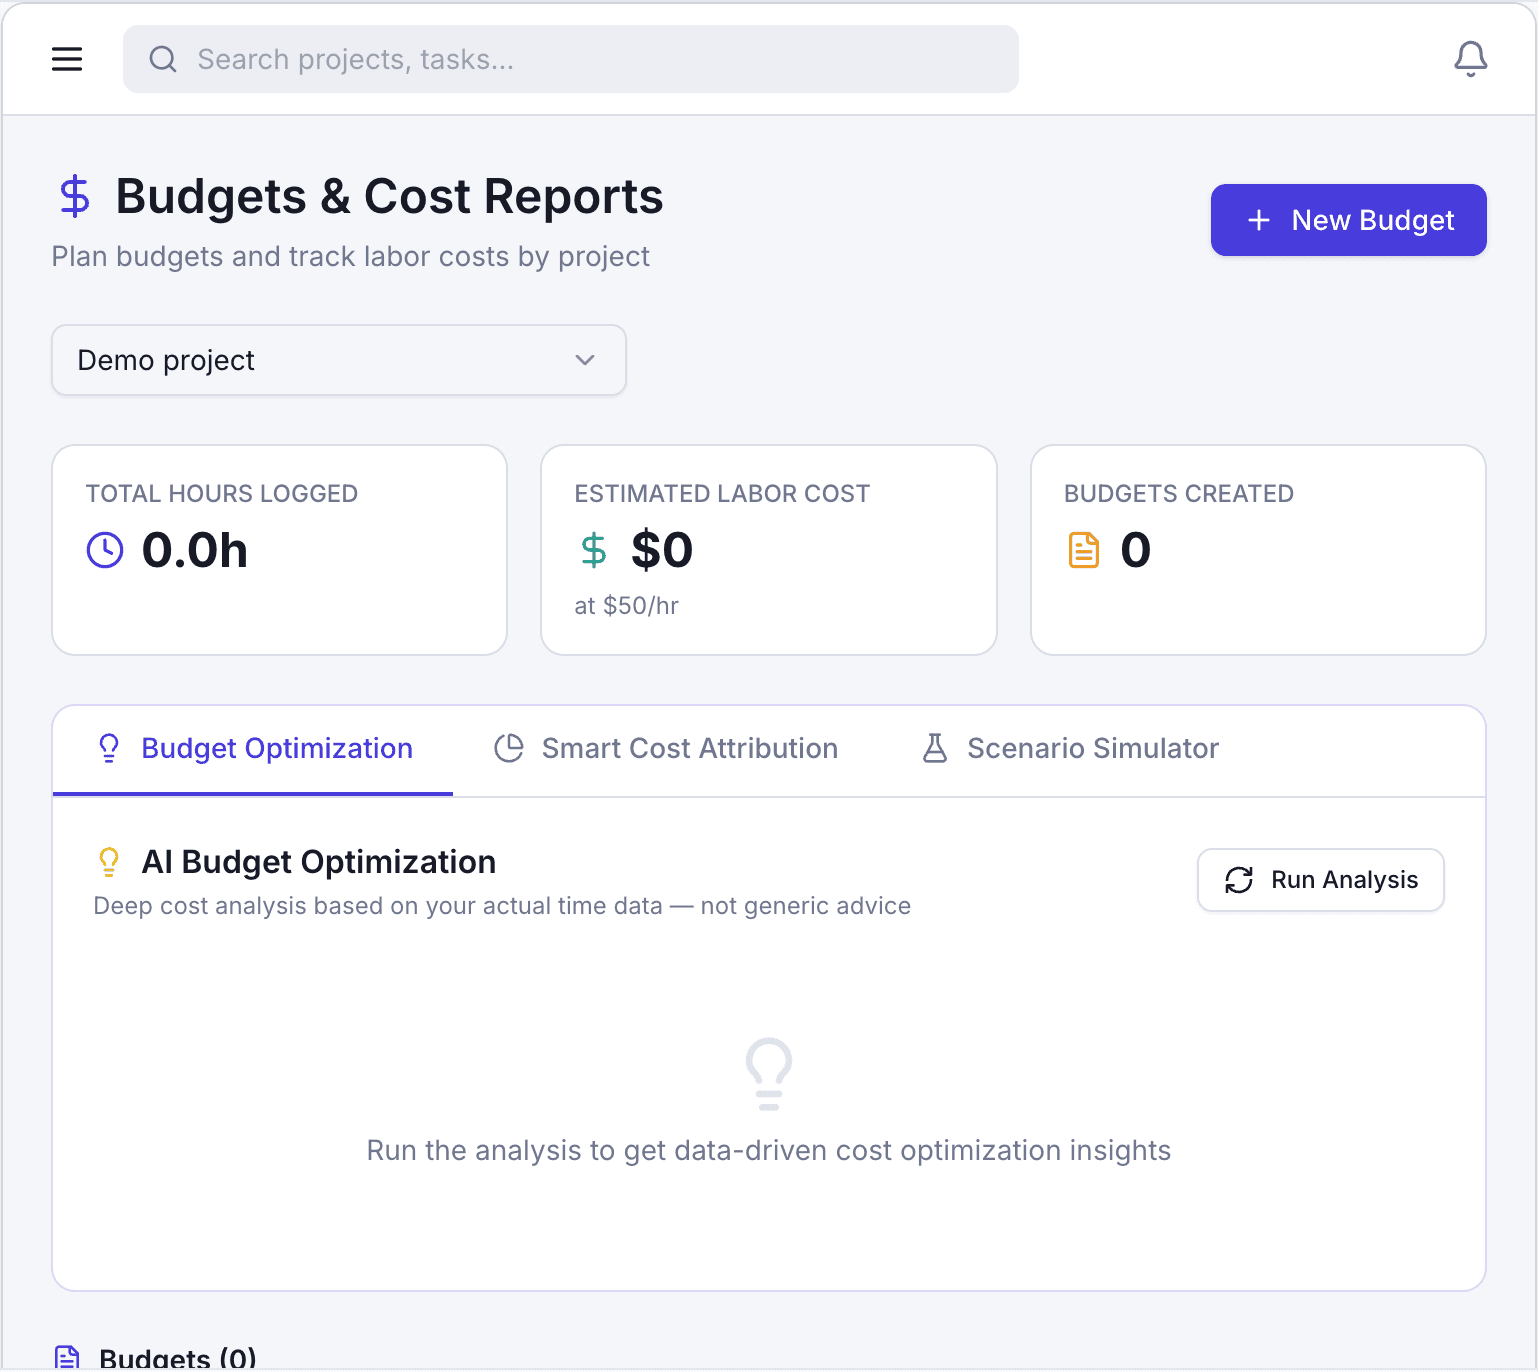Switch to the Smart Cost Attribution tab

(689, 747)
